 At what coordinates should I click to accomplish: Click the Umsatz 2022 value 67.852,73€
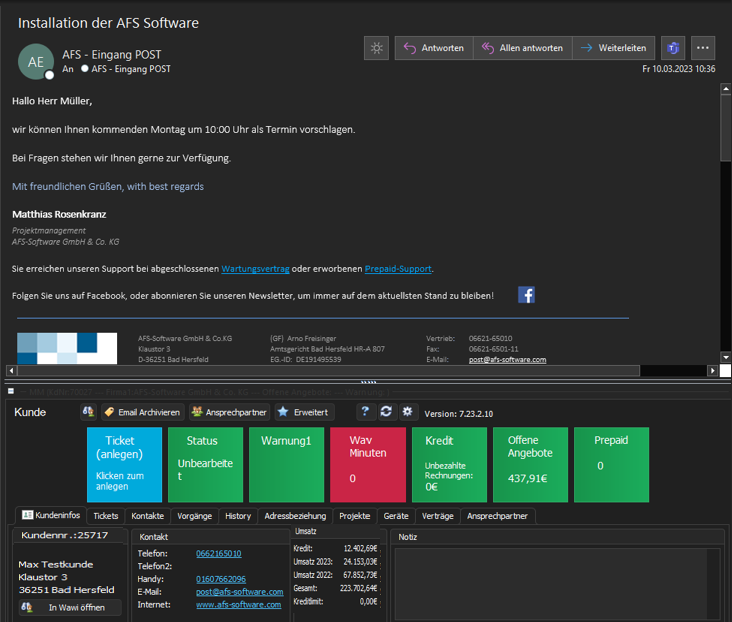click(360, 575)
